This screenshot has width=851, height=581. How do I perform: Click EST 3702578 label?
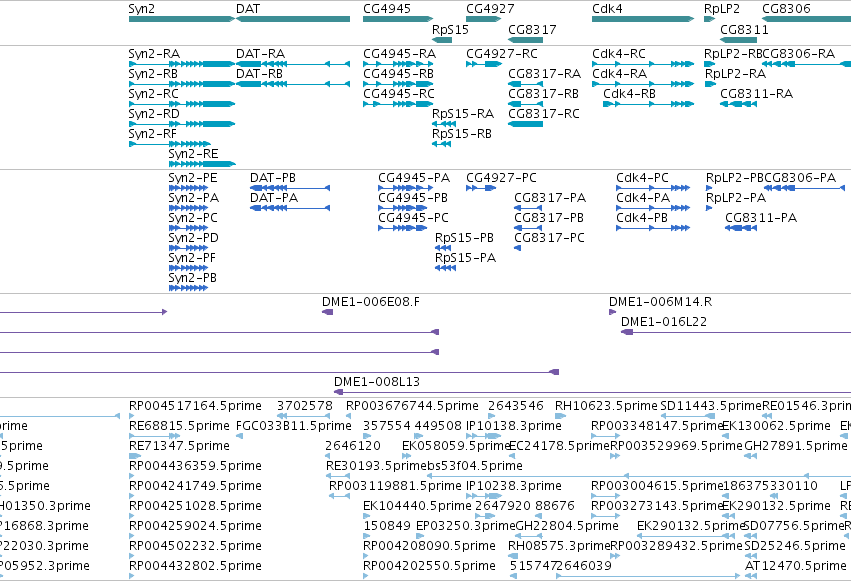click(304, 406)
